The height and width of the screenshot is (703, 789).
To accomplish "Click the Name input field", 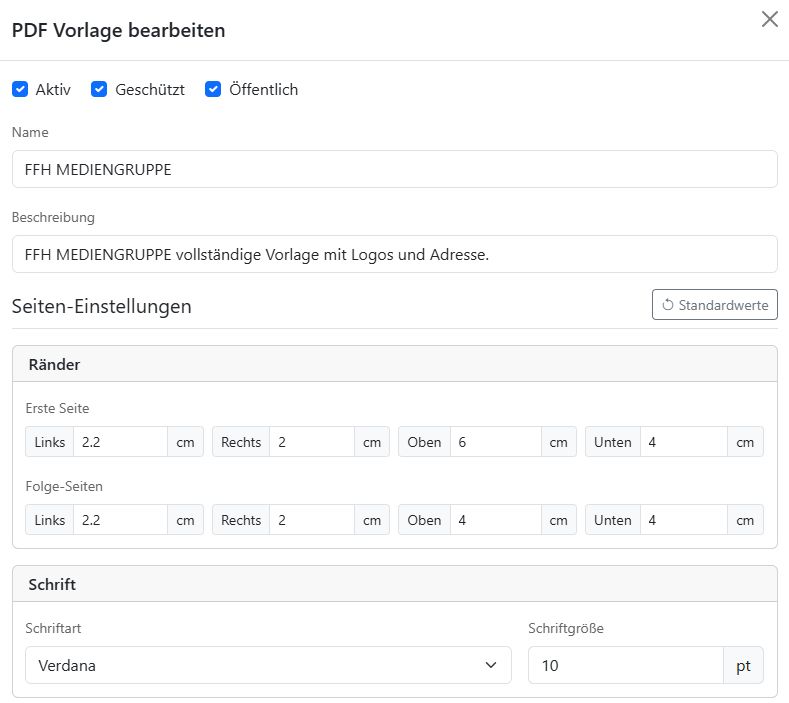I will coord(394,169).
